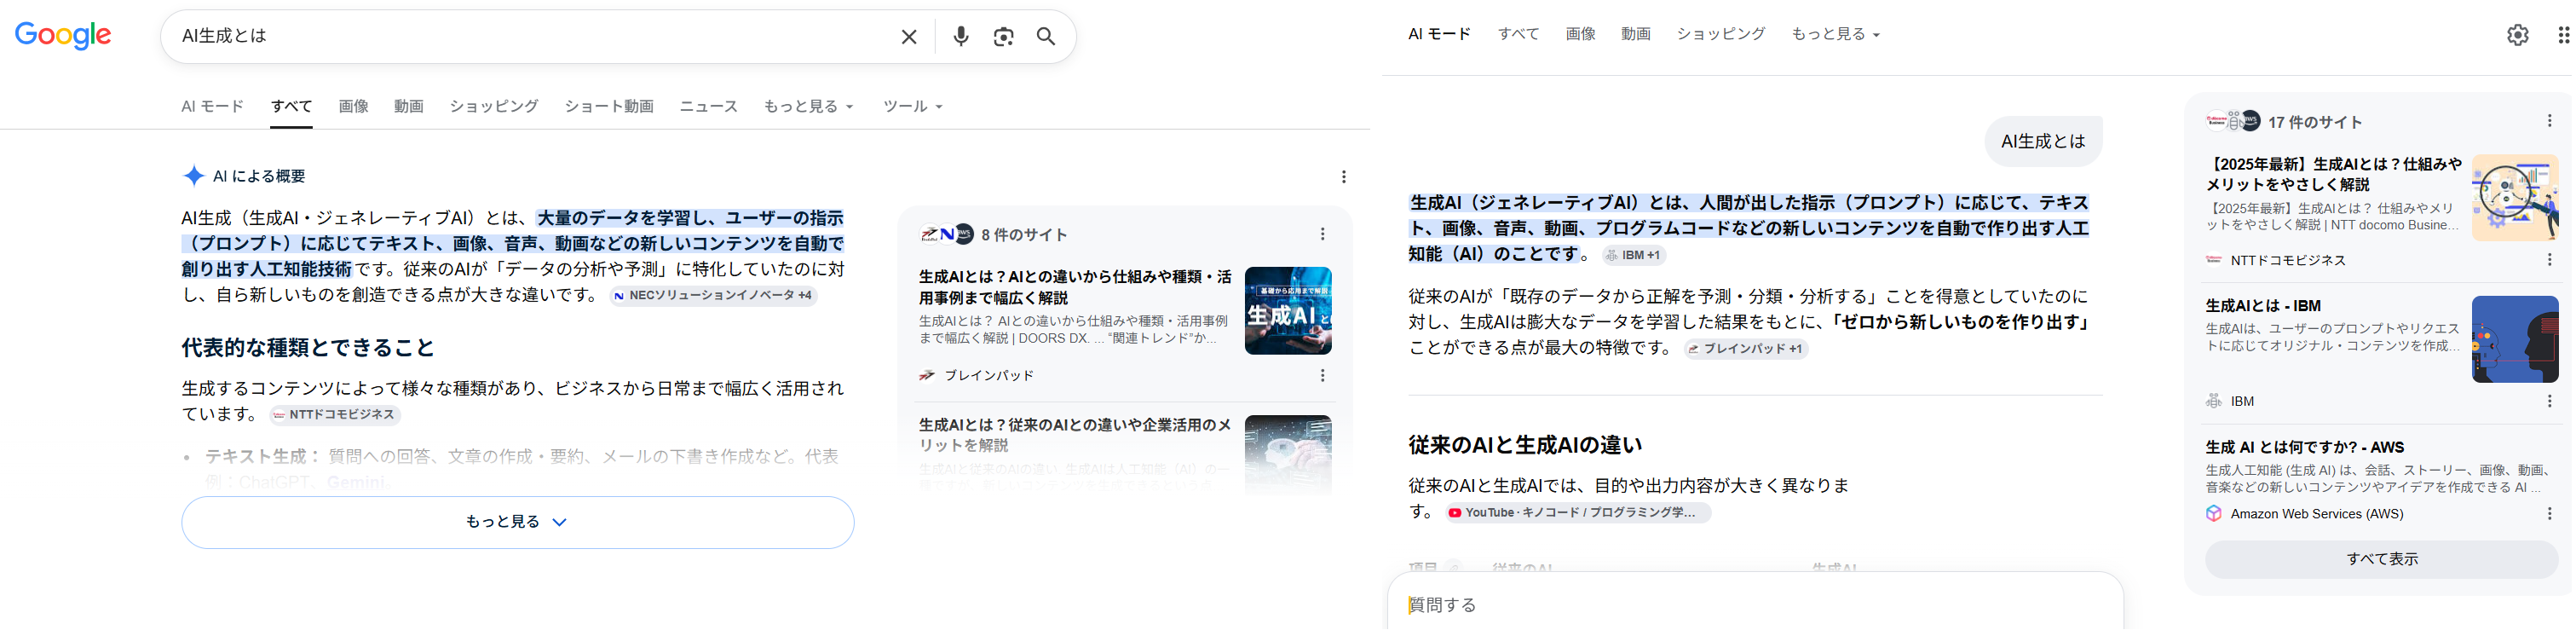Click the 従来のAIと生成AIの違い heading
This screenshot has width=2576, height=630.
pyautogui.click(x=1525, y=445)
